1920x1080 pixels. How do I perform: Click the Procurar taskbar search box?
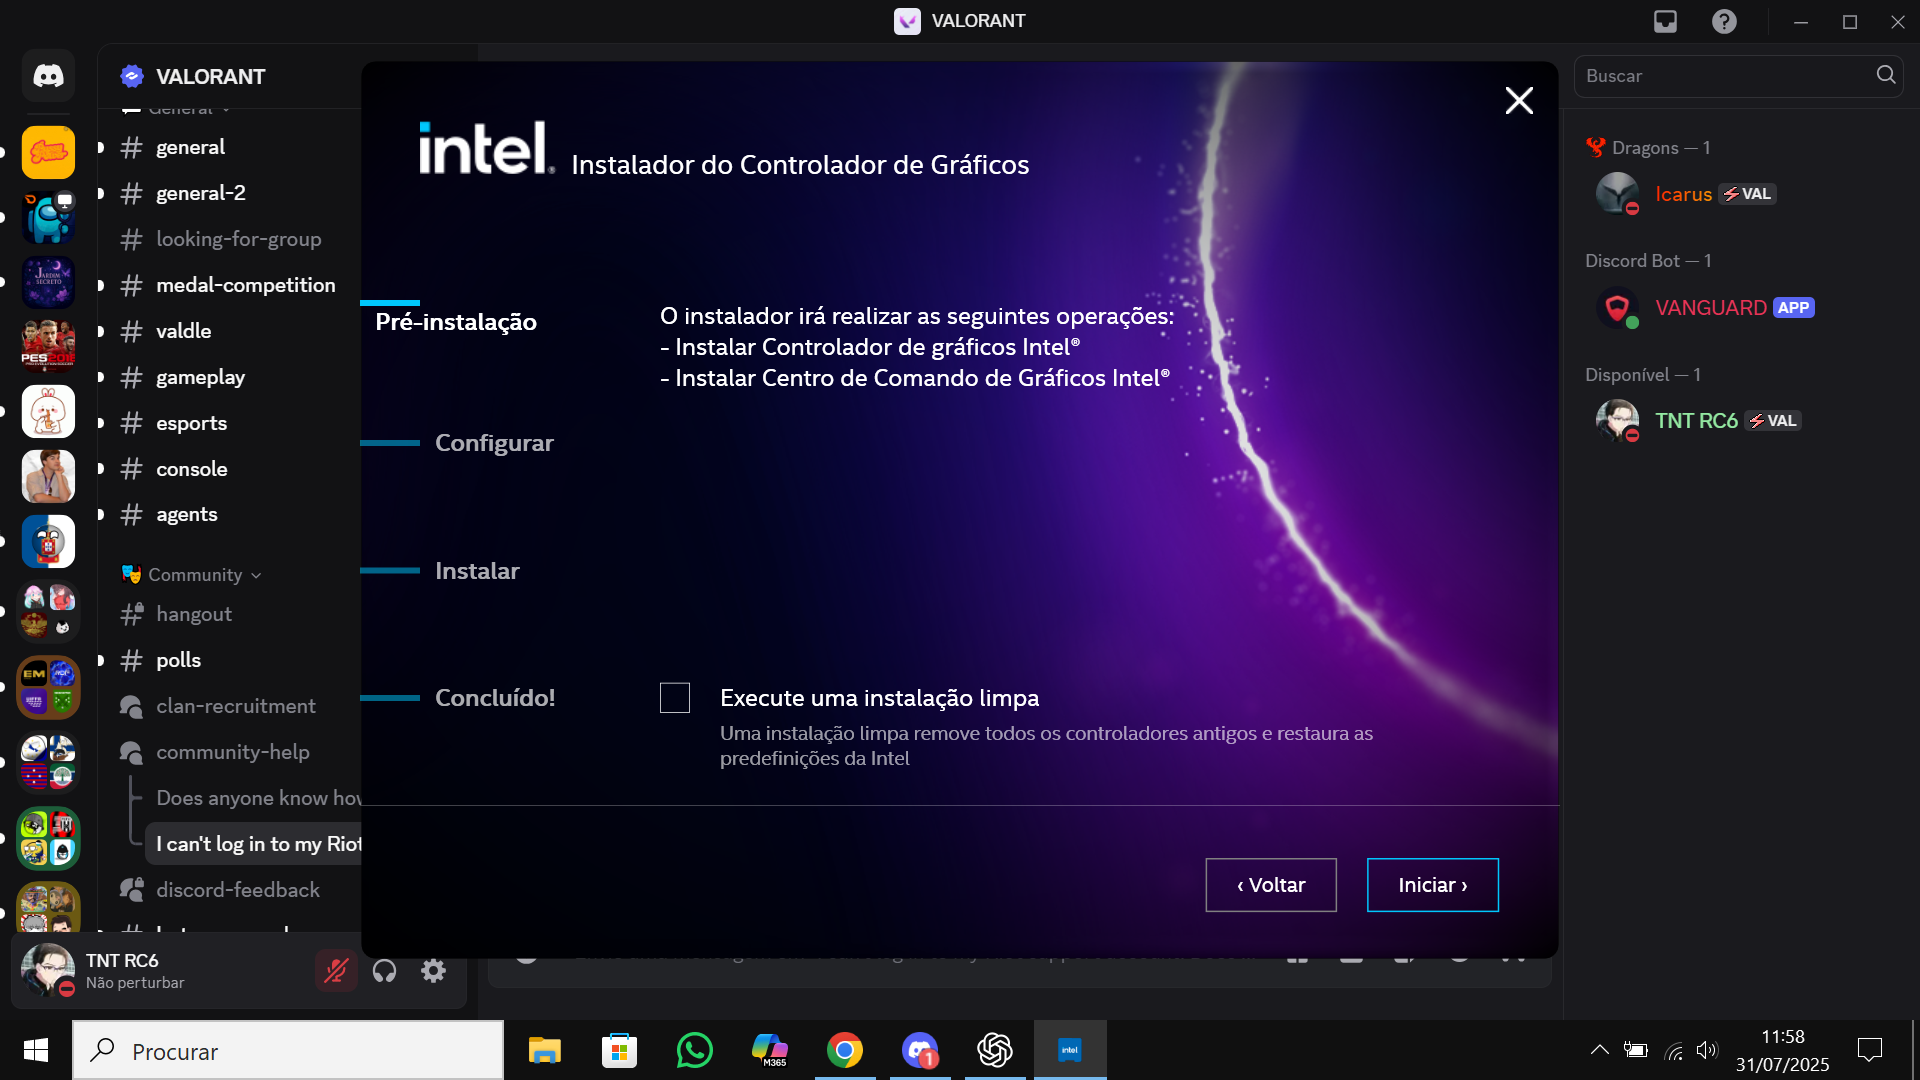pos(288,1050)
